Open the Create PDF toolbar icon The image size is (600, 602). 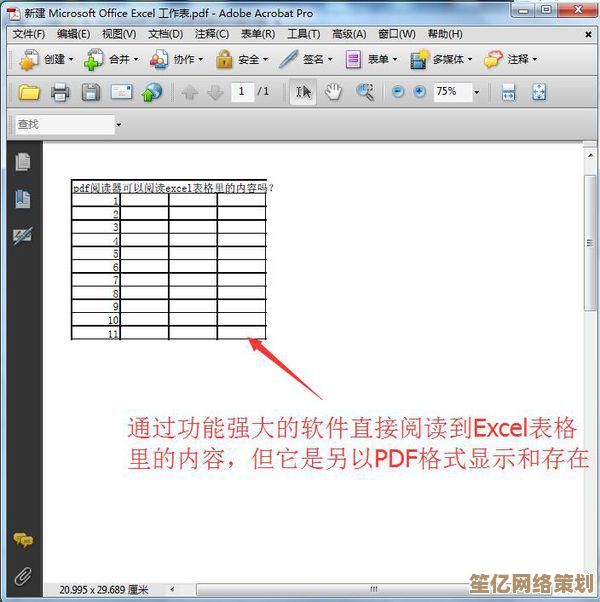(x=29, y=60)
